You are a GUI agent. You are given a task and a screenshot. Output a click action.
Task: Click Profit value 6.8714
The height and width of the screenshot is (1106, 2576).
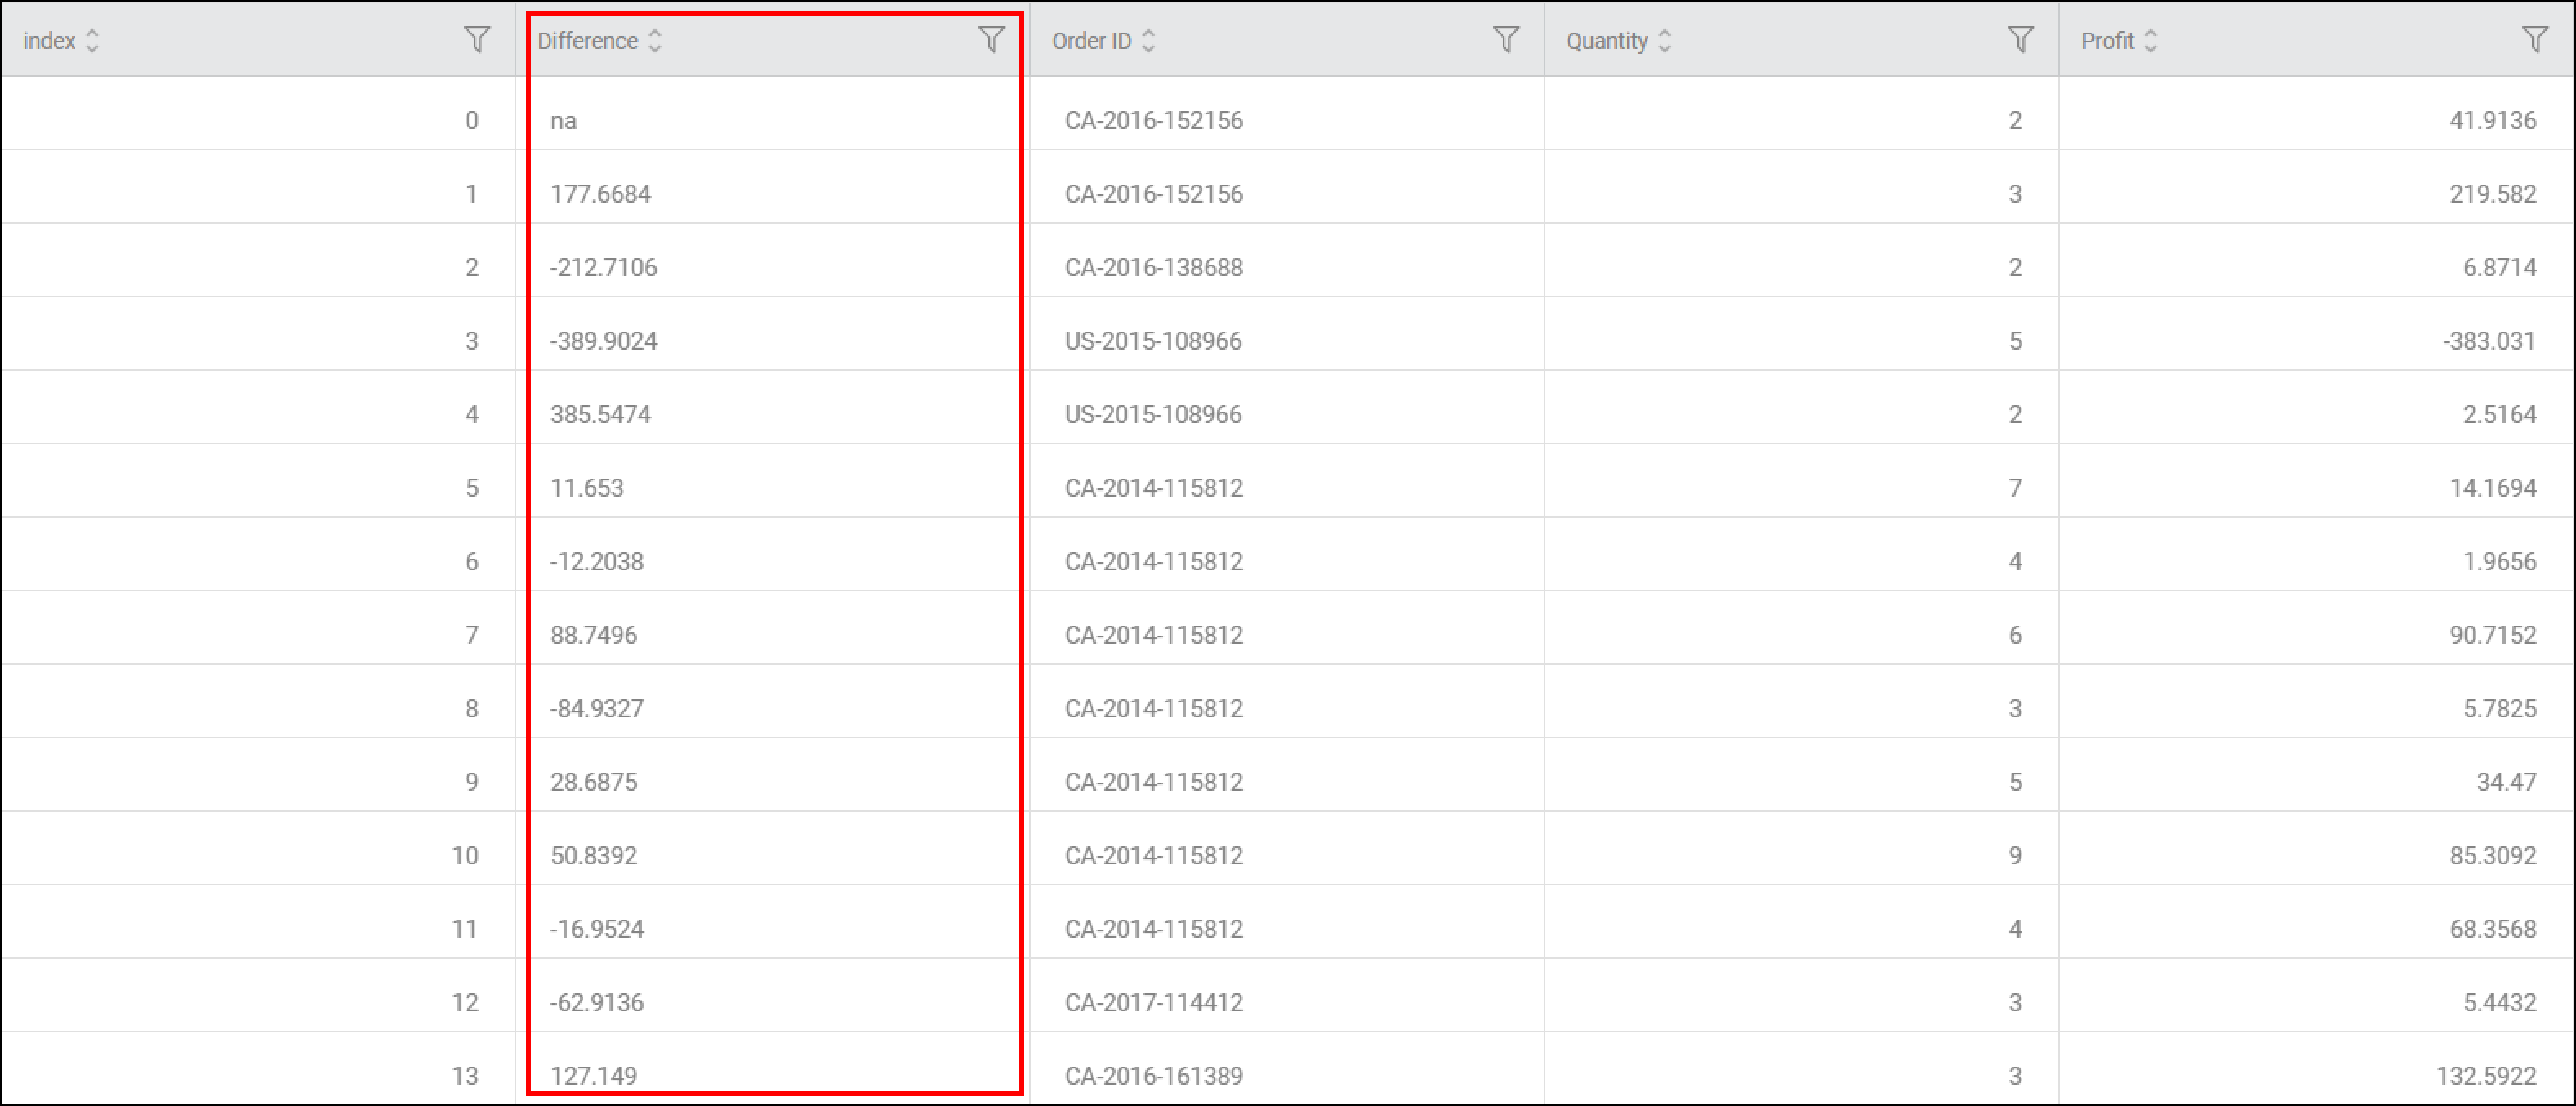tap(2499, 268)
